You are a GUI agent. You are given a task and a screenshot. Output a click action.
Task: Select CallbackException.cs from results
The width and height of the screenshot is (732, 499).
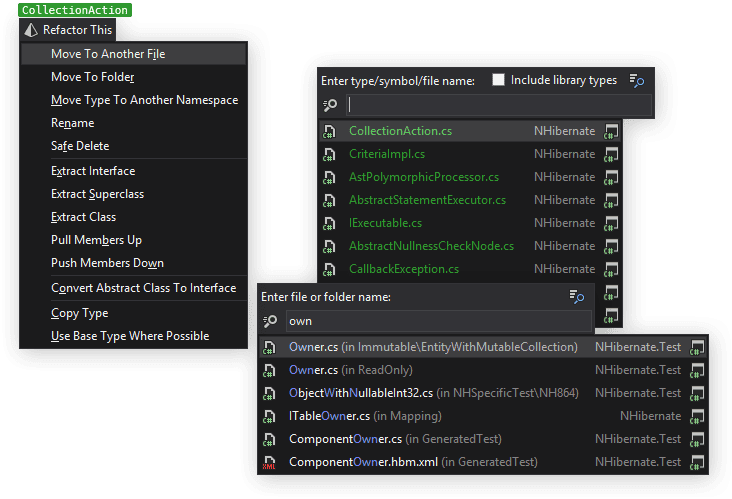pos(471,269)
